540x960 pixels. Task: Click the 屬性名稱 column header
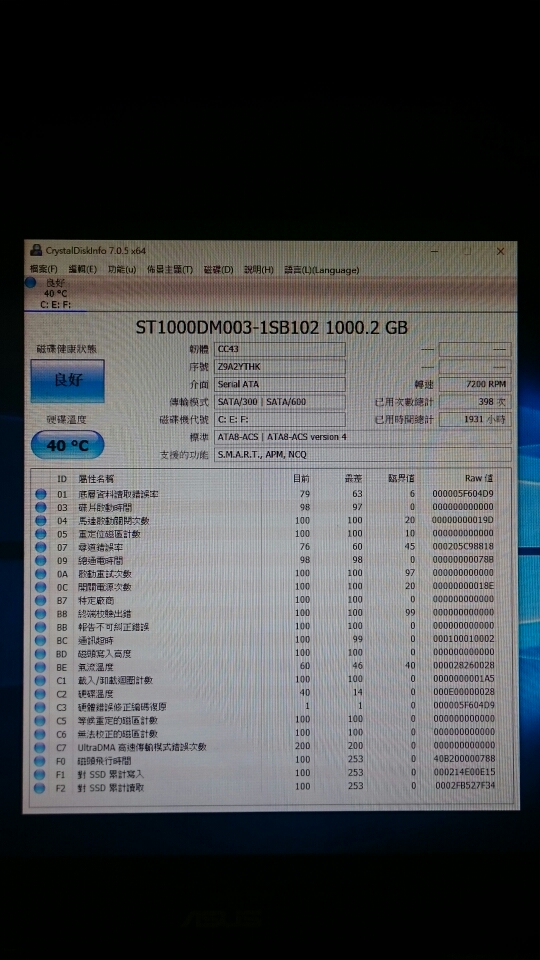coord(96,479)
